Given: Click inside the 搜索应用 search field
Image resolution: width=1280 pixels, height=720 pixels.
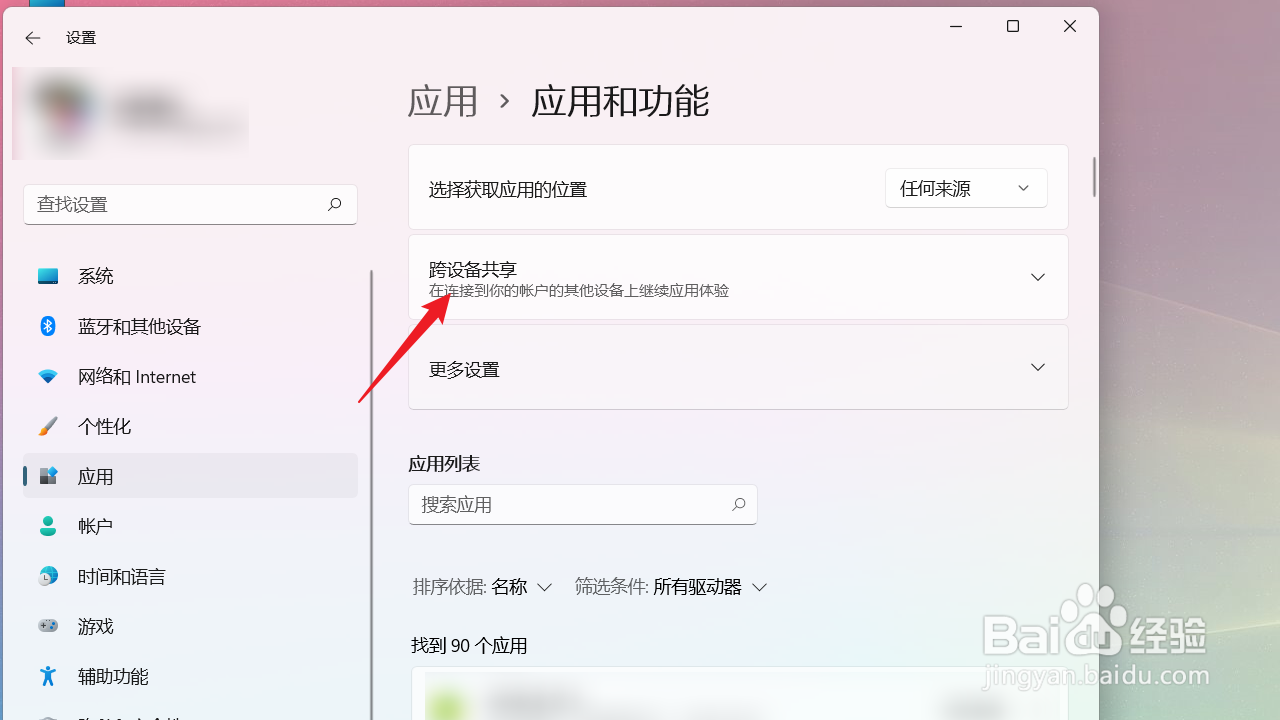Looking at the screenshot, I should pyautogui.click(x=560, y=504).
